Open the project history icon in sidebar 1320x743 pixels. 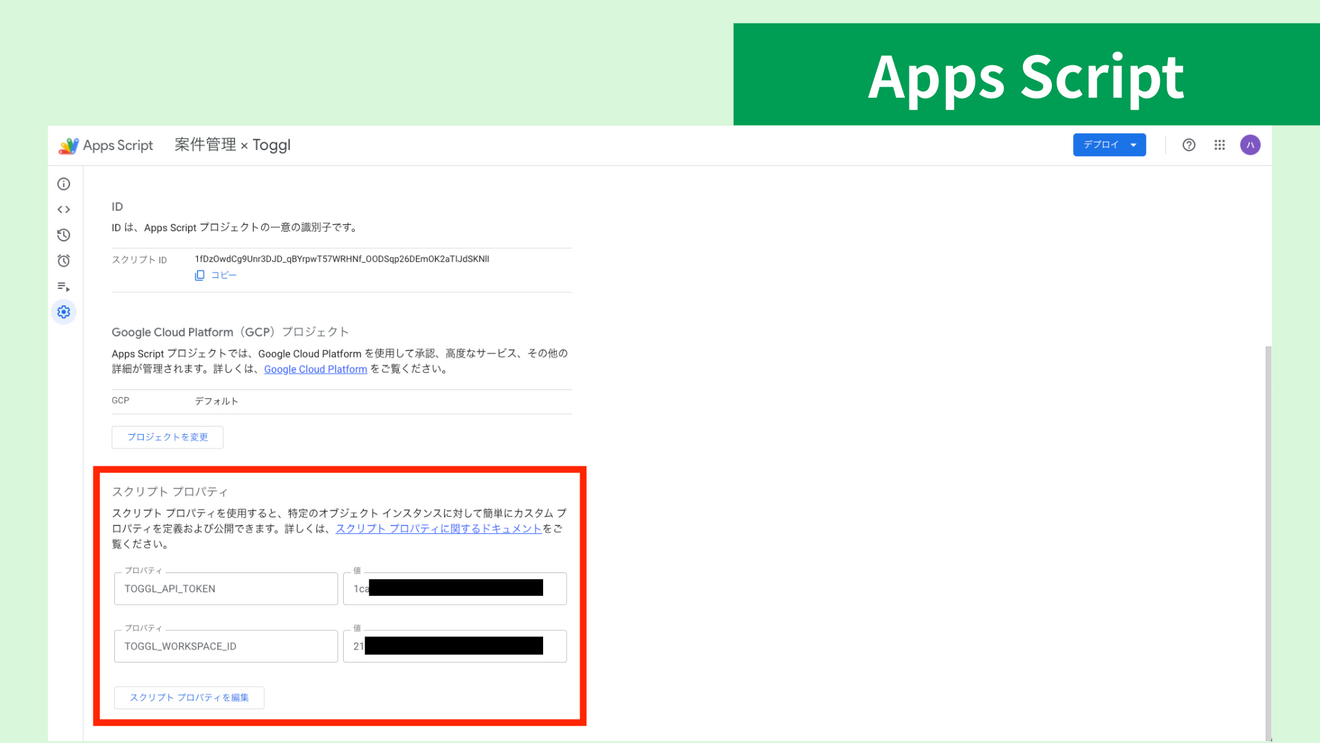tap(64, 235)
